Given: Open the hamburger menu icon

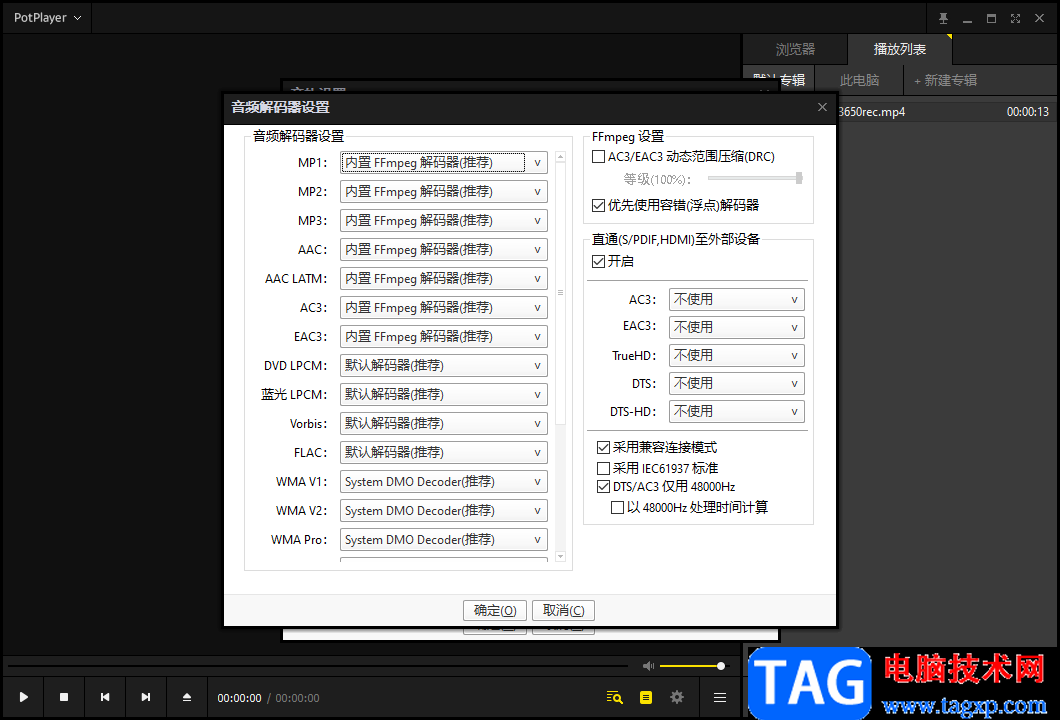Looking at the screenshot, I should pyautogui.click(x=720, y=697).
